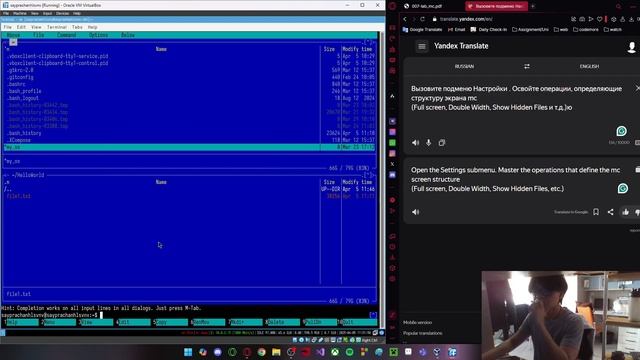Open the Popular translations link
The image size is (640, 360).
[x=422, y=333]
